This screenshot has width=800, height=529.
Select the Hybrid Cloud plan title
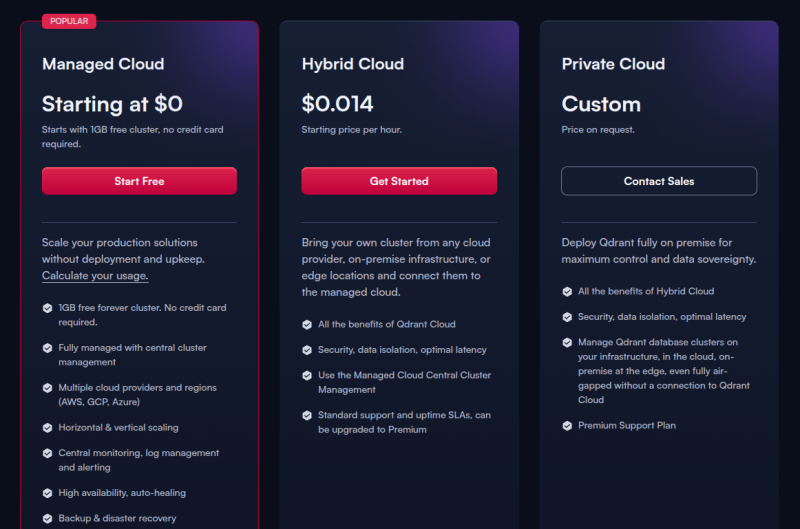click(353, 64)
